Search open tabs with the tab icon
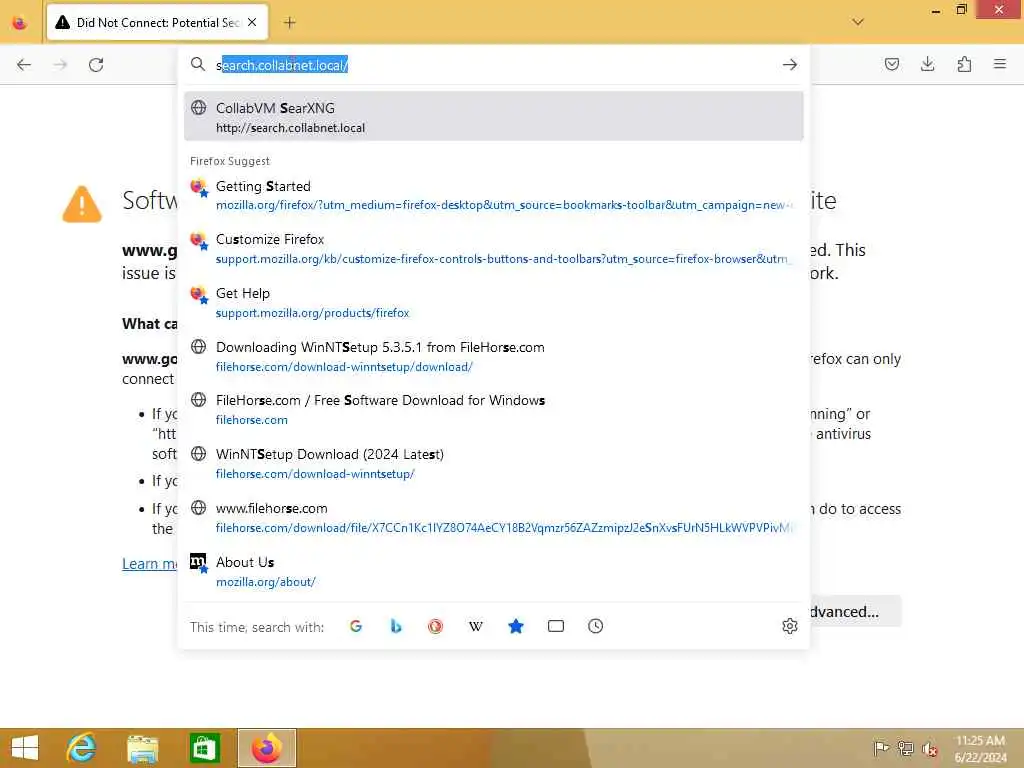This screenshot has width=1024, height=768. [556, 626]
